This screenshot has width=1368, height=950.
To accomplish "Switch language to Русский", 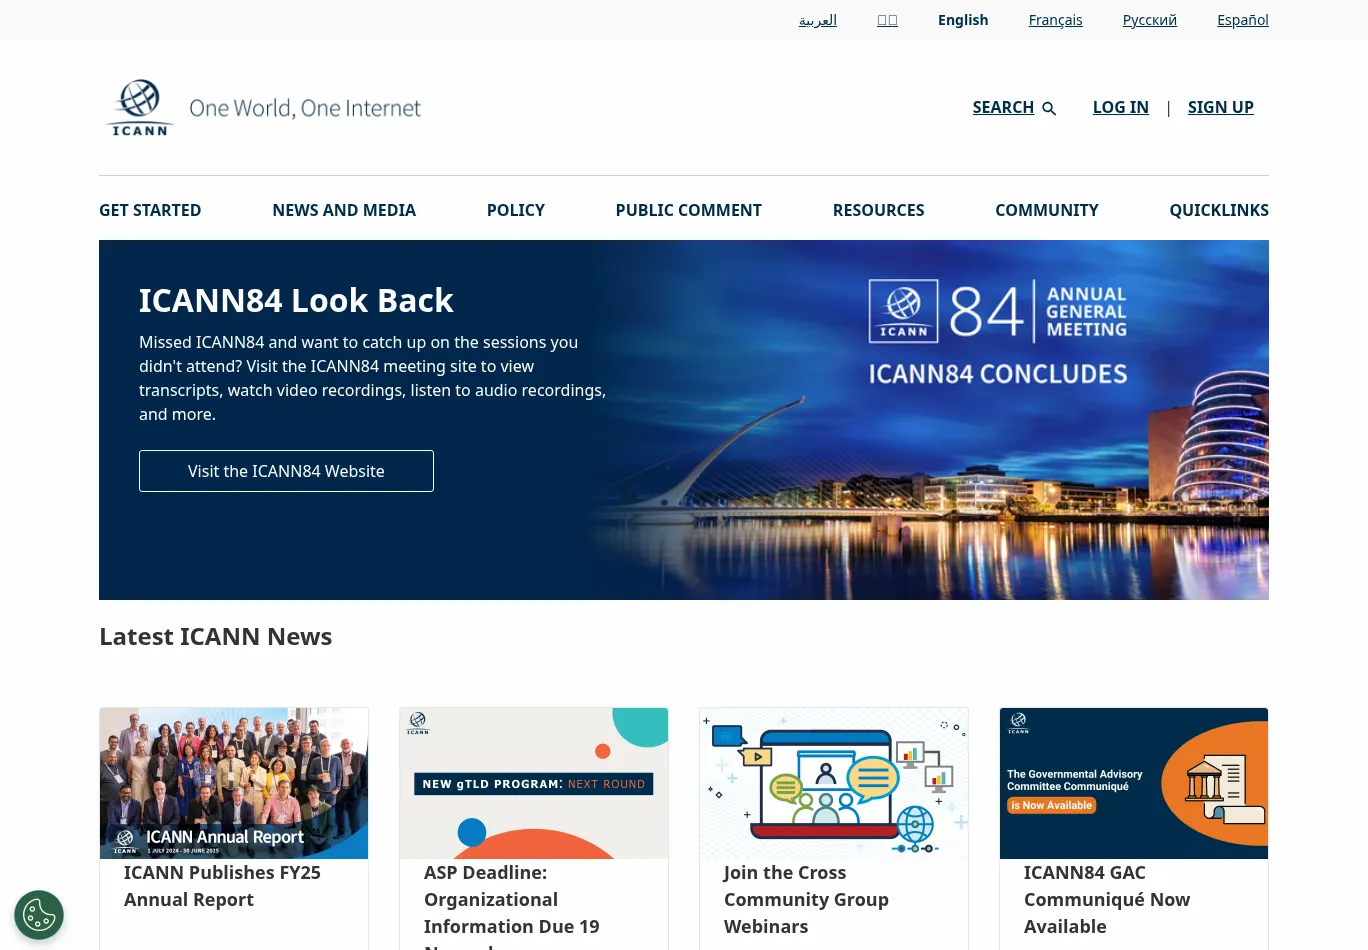I will pyautogui.click(x=1149, y=20).
